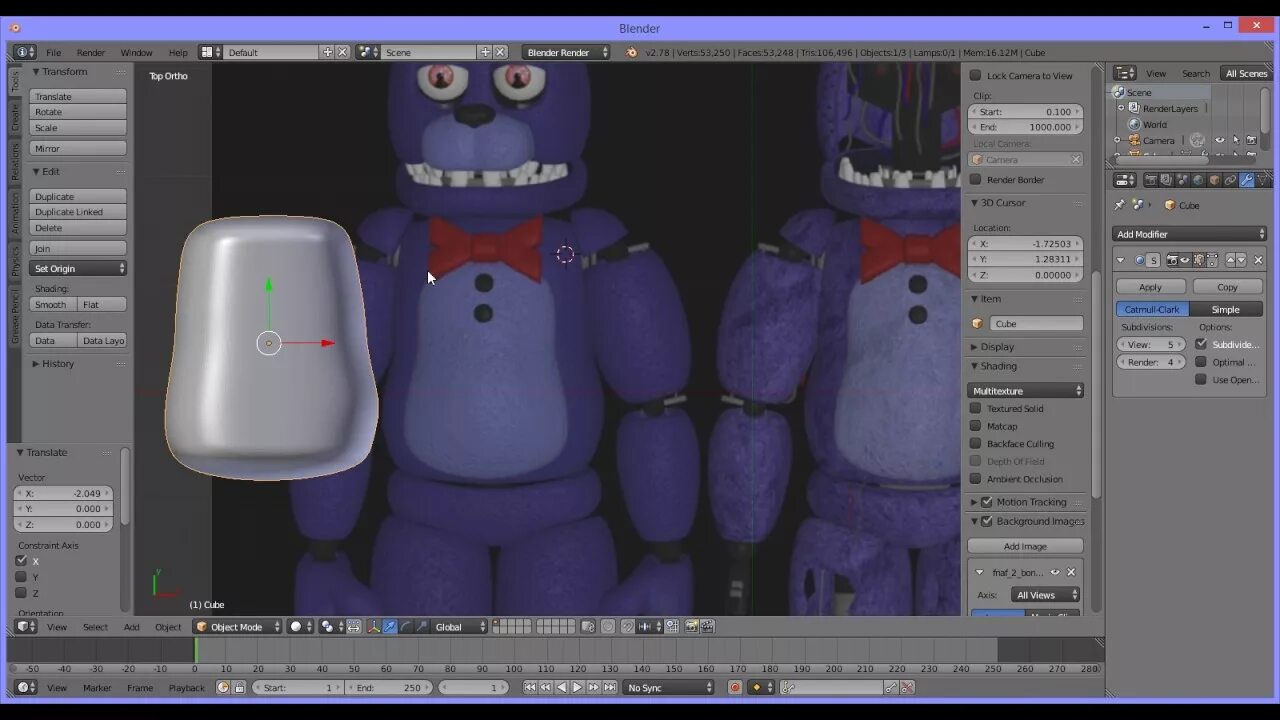Image resolution: width=1280 pixels, height=720 pixels.
Task: Play the animation forward
Action: click(577, 687)
